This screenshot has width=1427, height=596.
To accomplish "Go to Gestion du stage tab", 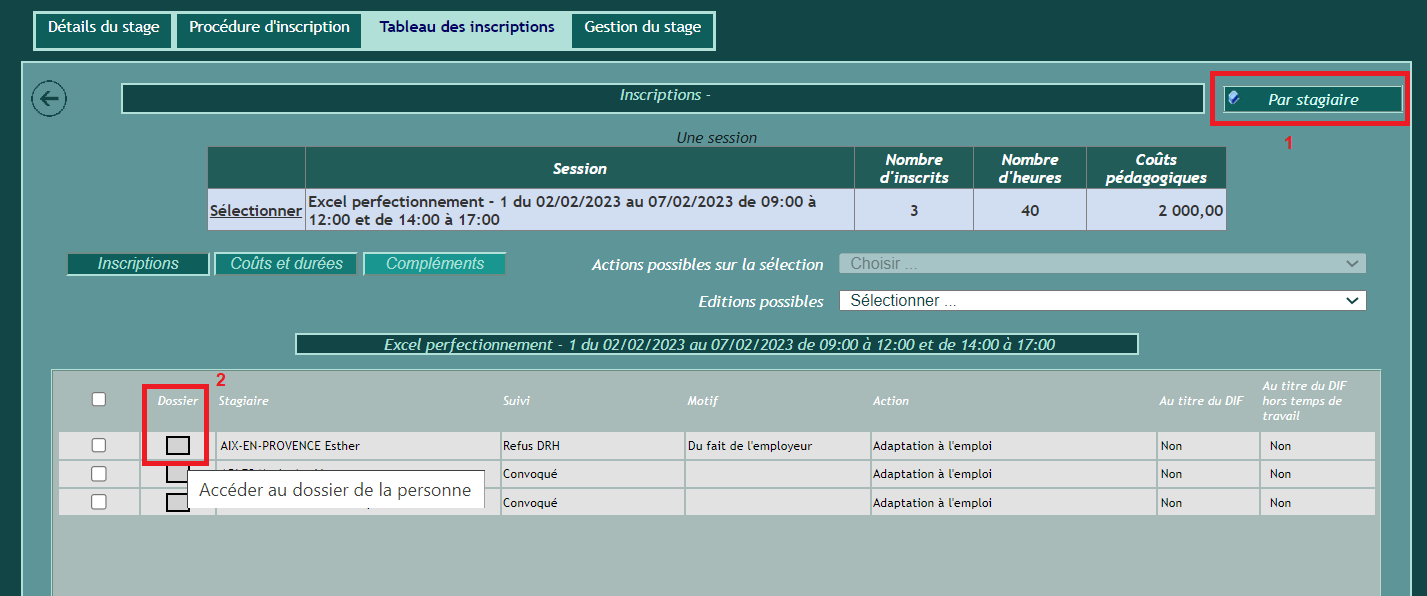I will (642, 28).
